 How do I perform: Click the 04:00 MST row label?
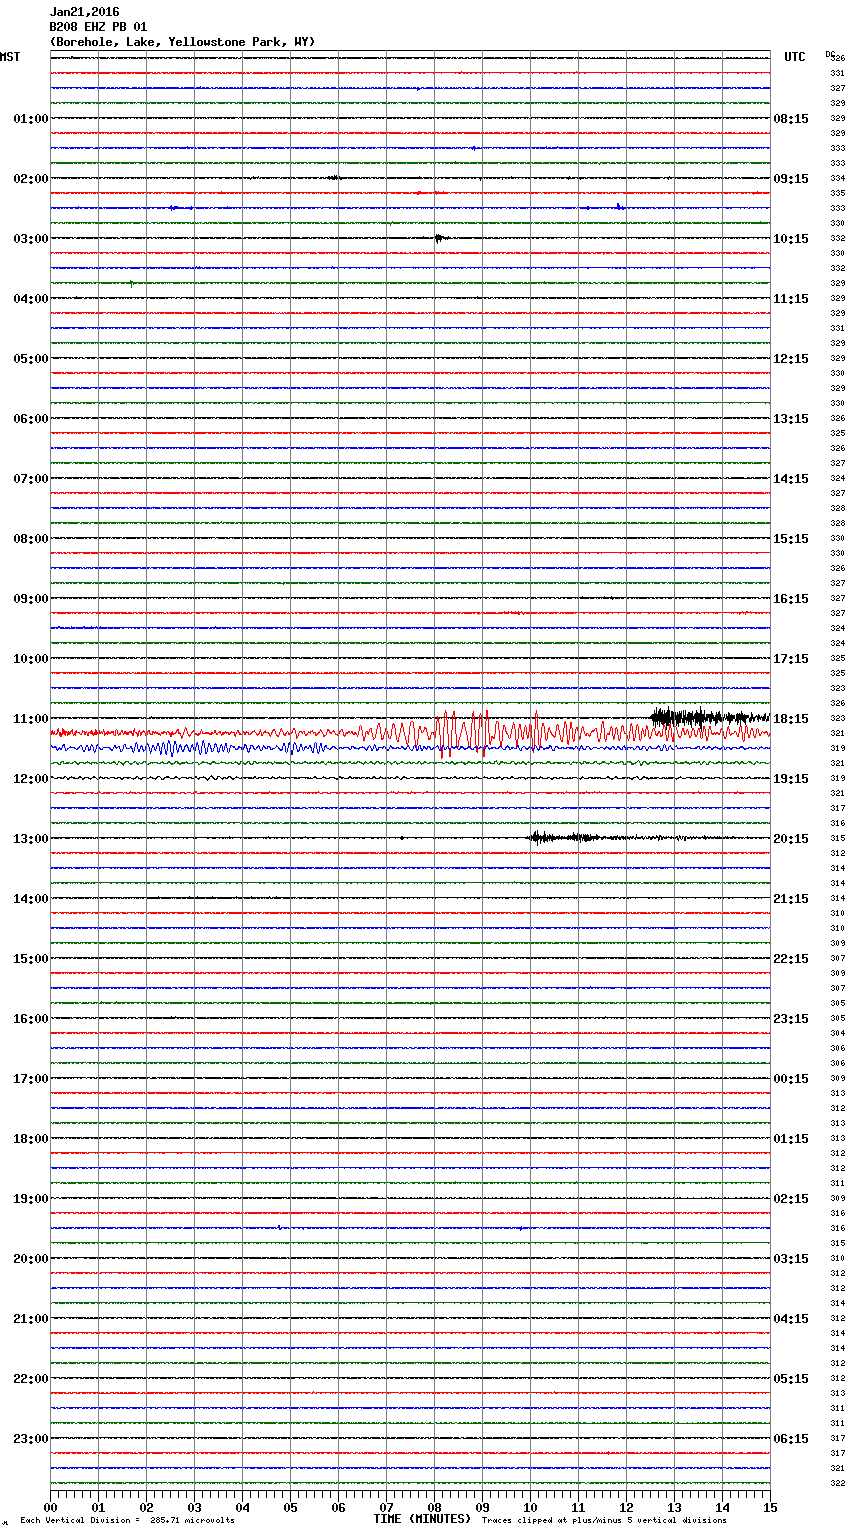tap(30, 299)
